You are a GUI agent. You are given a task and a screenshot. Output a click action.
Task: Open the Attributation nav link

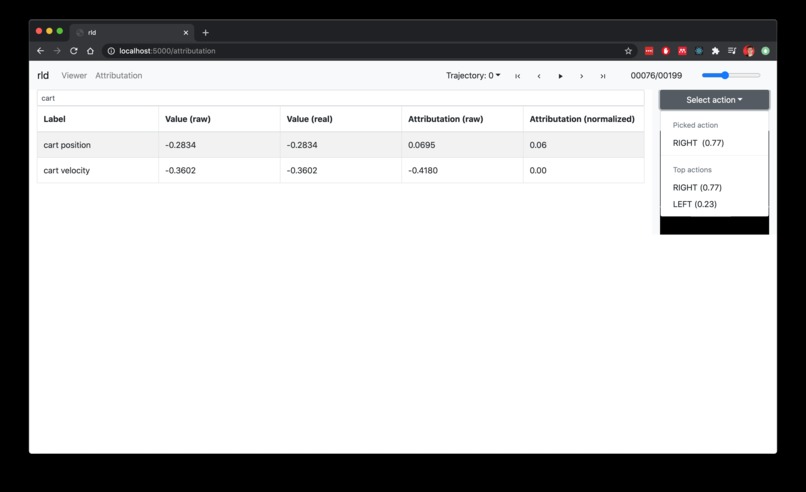pos(119,76)
